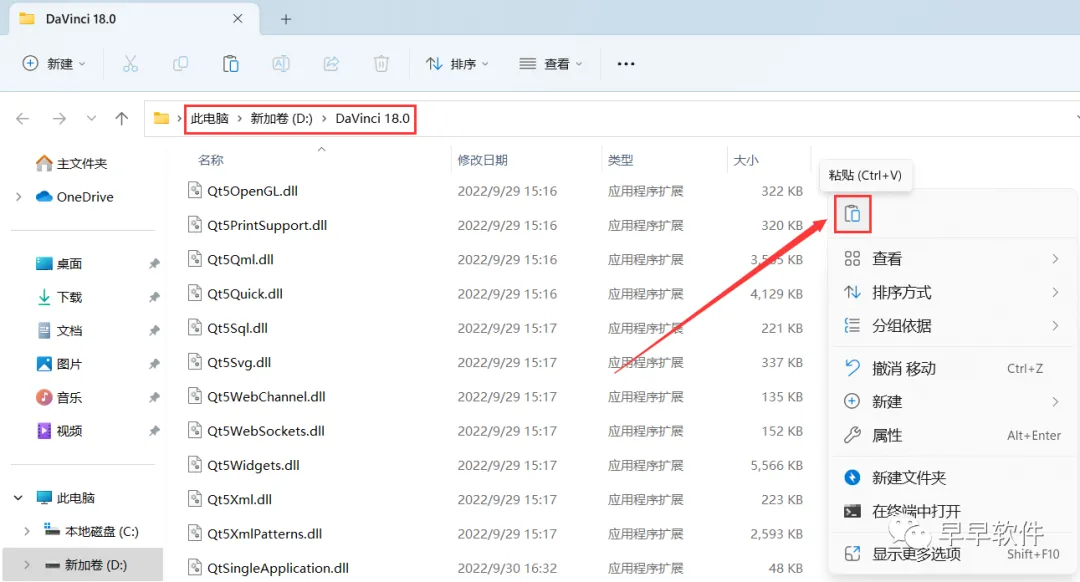Screen dimensions: 1080x582
Task: Click the pin icon next to 桌面
Action: click(154, 263)
